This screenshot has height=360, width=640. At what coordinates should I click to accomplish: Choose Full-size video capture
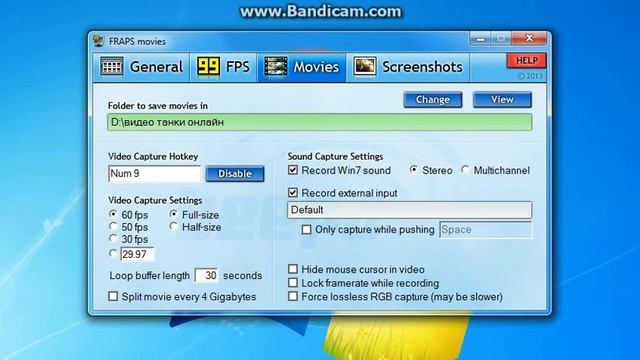tap(174, 214)
